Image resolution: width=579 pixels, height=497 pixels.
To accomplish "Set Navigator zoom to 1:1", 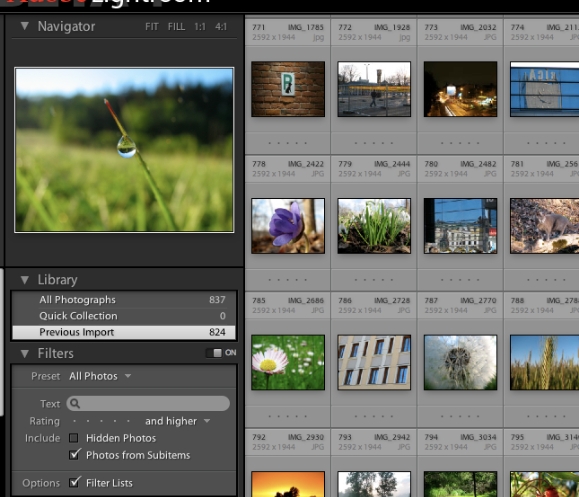I will (200, 27).
